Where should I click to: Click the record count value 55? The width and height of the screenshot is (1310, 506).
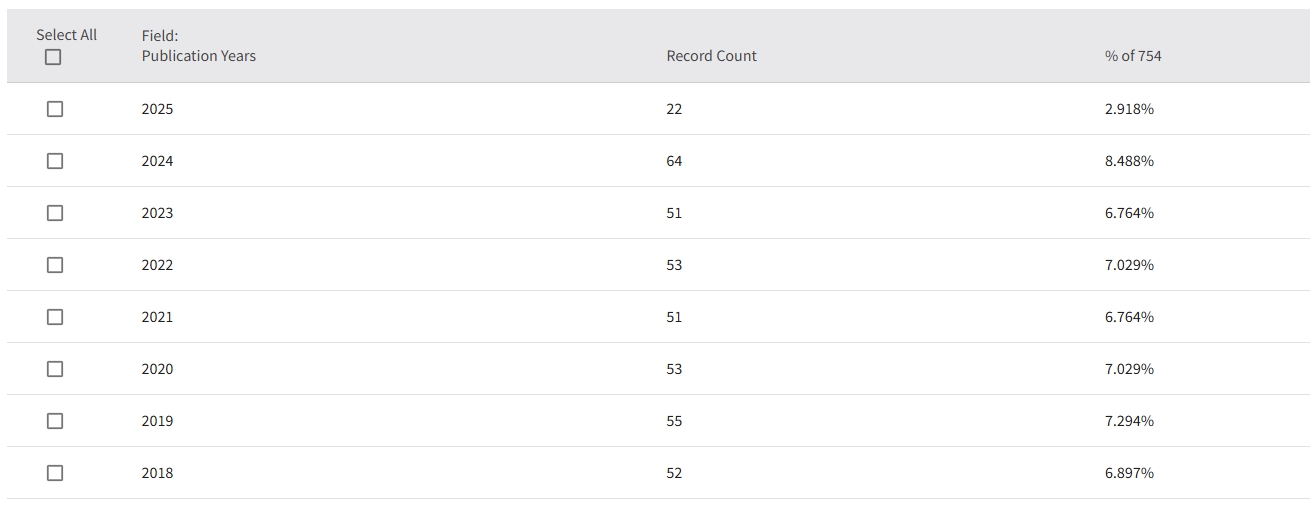click(674, 421)
